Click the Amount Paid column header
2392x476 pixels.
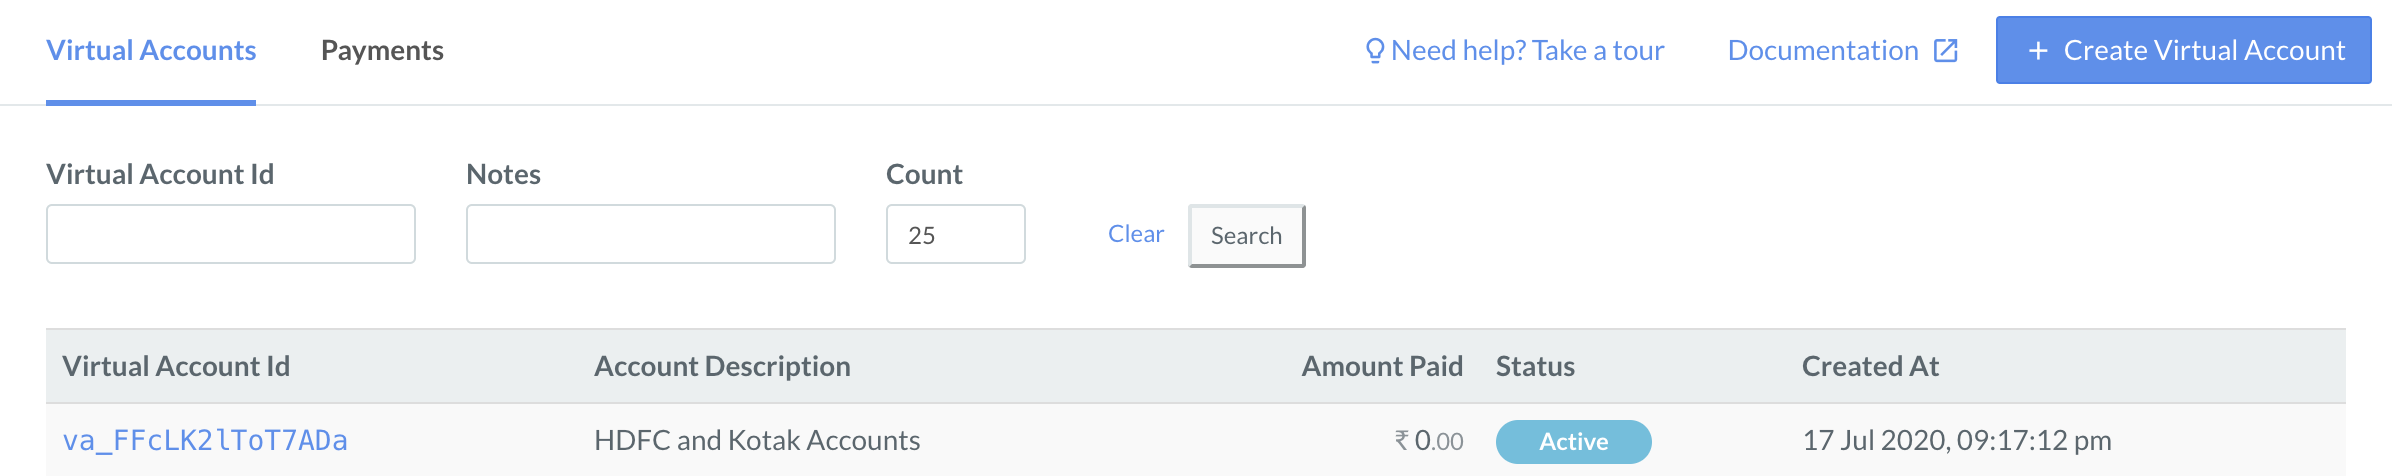tap(1382, 367)
